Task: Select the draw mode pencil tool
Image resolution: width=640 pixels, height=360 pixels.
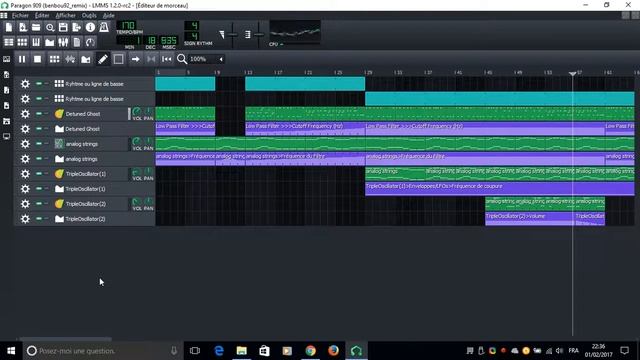Action: [103, 59]
